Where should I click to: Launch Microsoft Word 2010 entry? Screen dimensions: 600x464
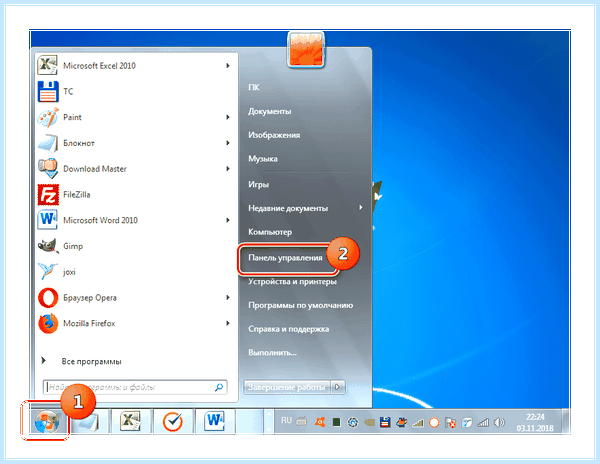(136, 220)
